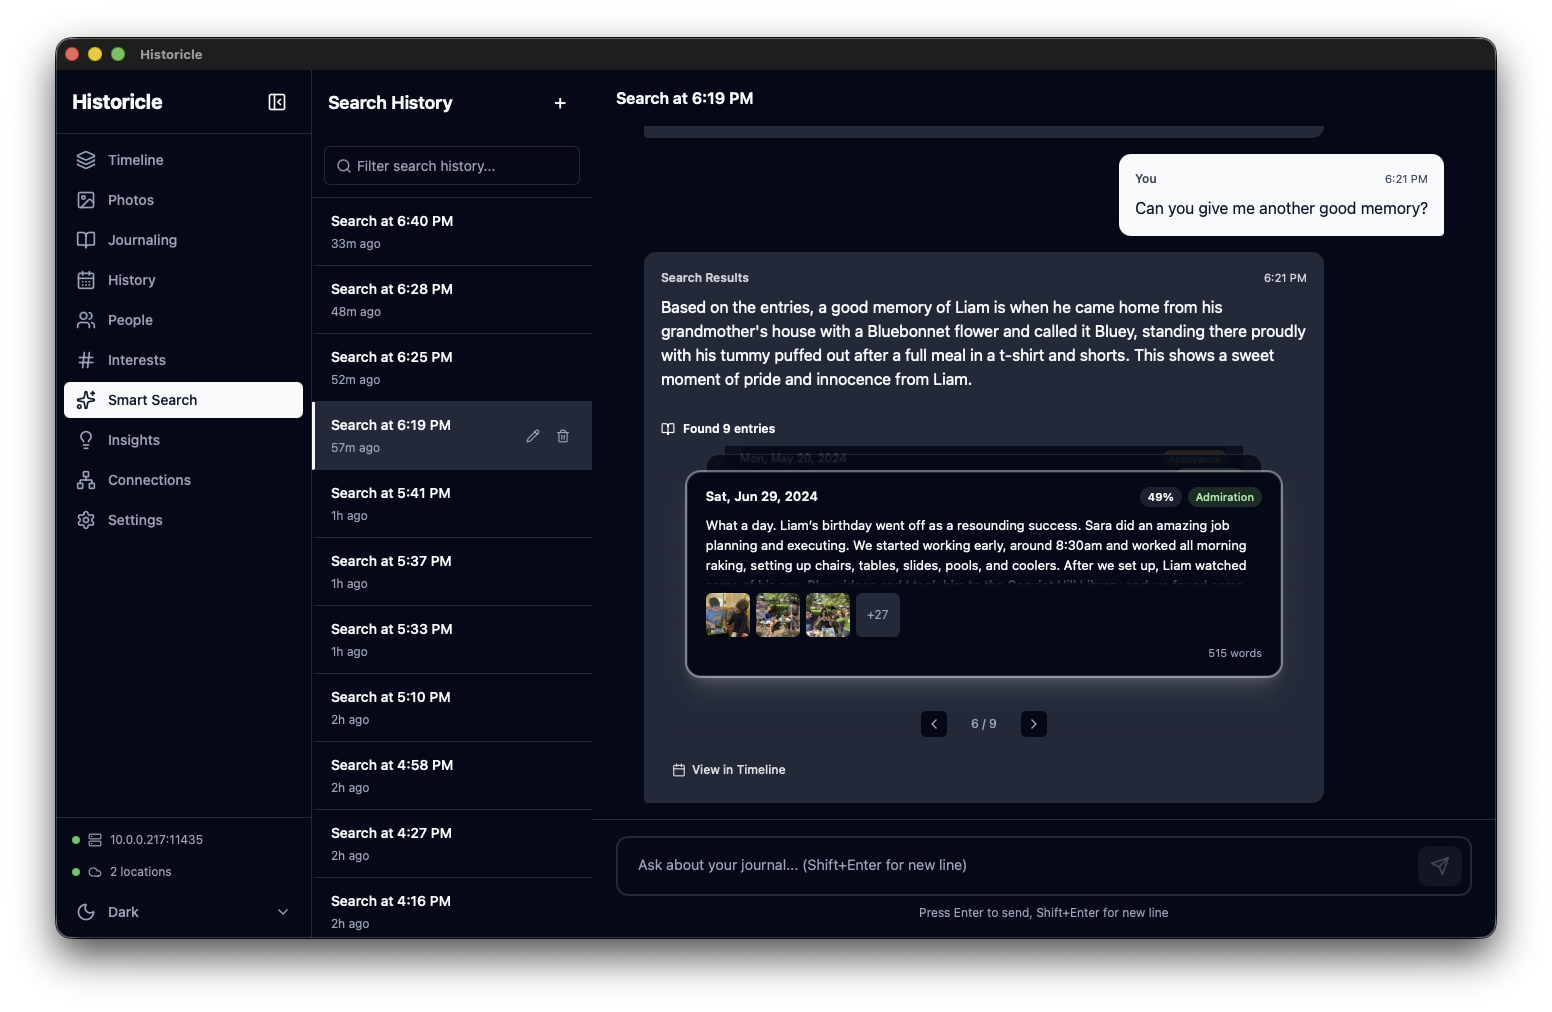The image size is (1552, 1012).
Task: Open the Insights page
Action: click(x=133, y=440)
